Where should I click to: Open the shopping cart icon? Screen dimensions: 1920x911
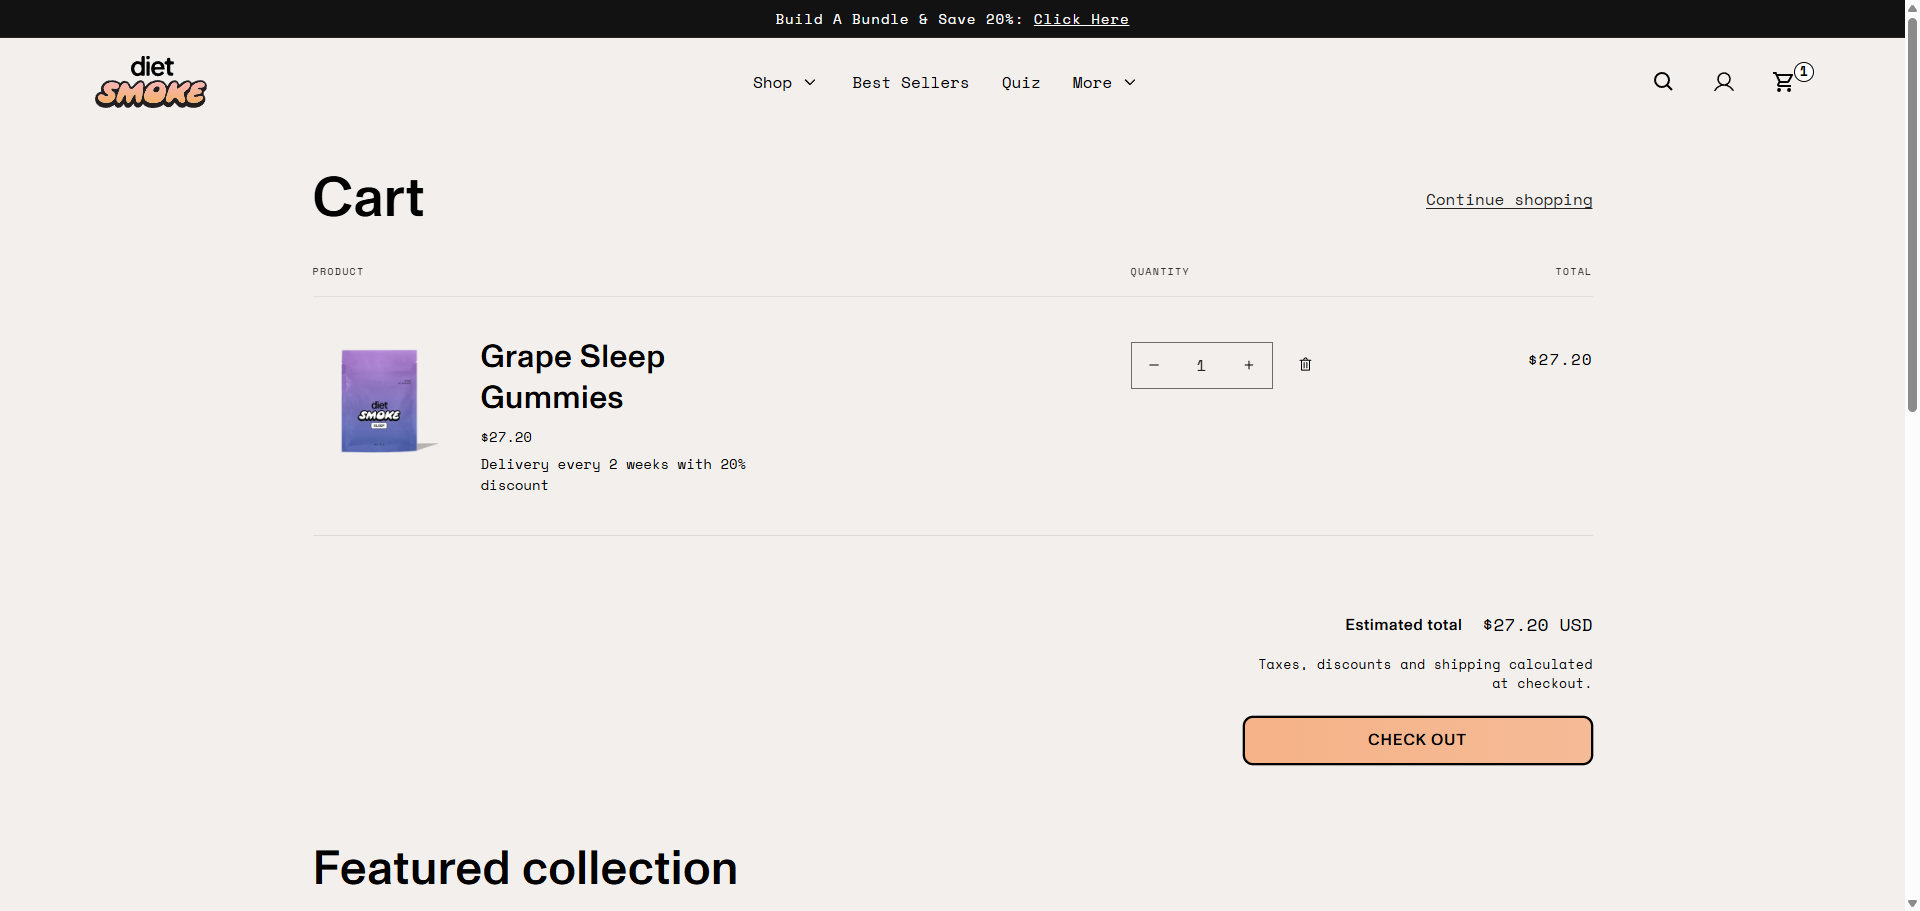click(1784, 82)
